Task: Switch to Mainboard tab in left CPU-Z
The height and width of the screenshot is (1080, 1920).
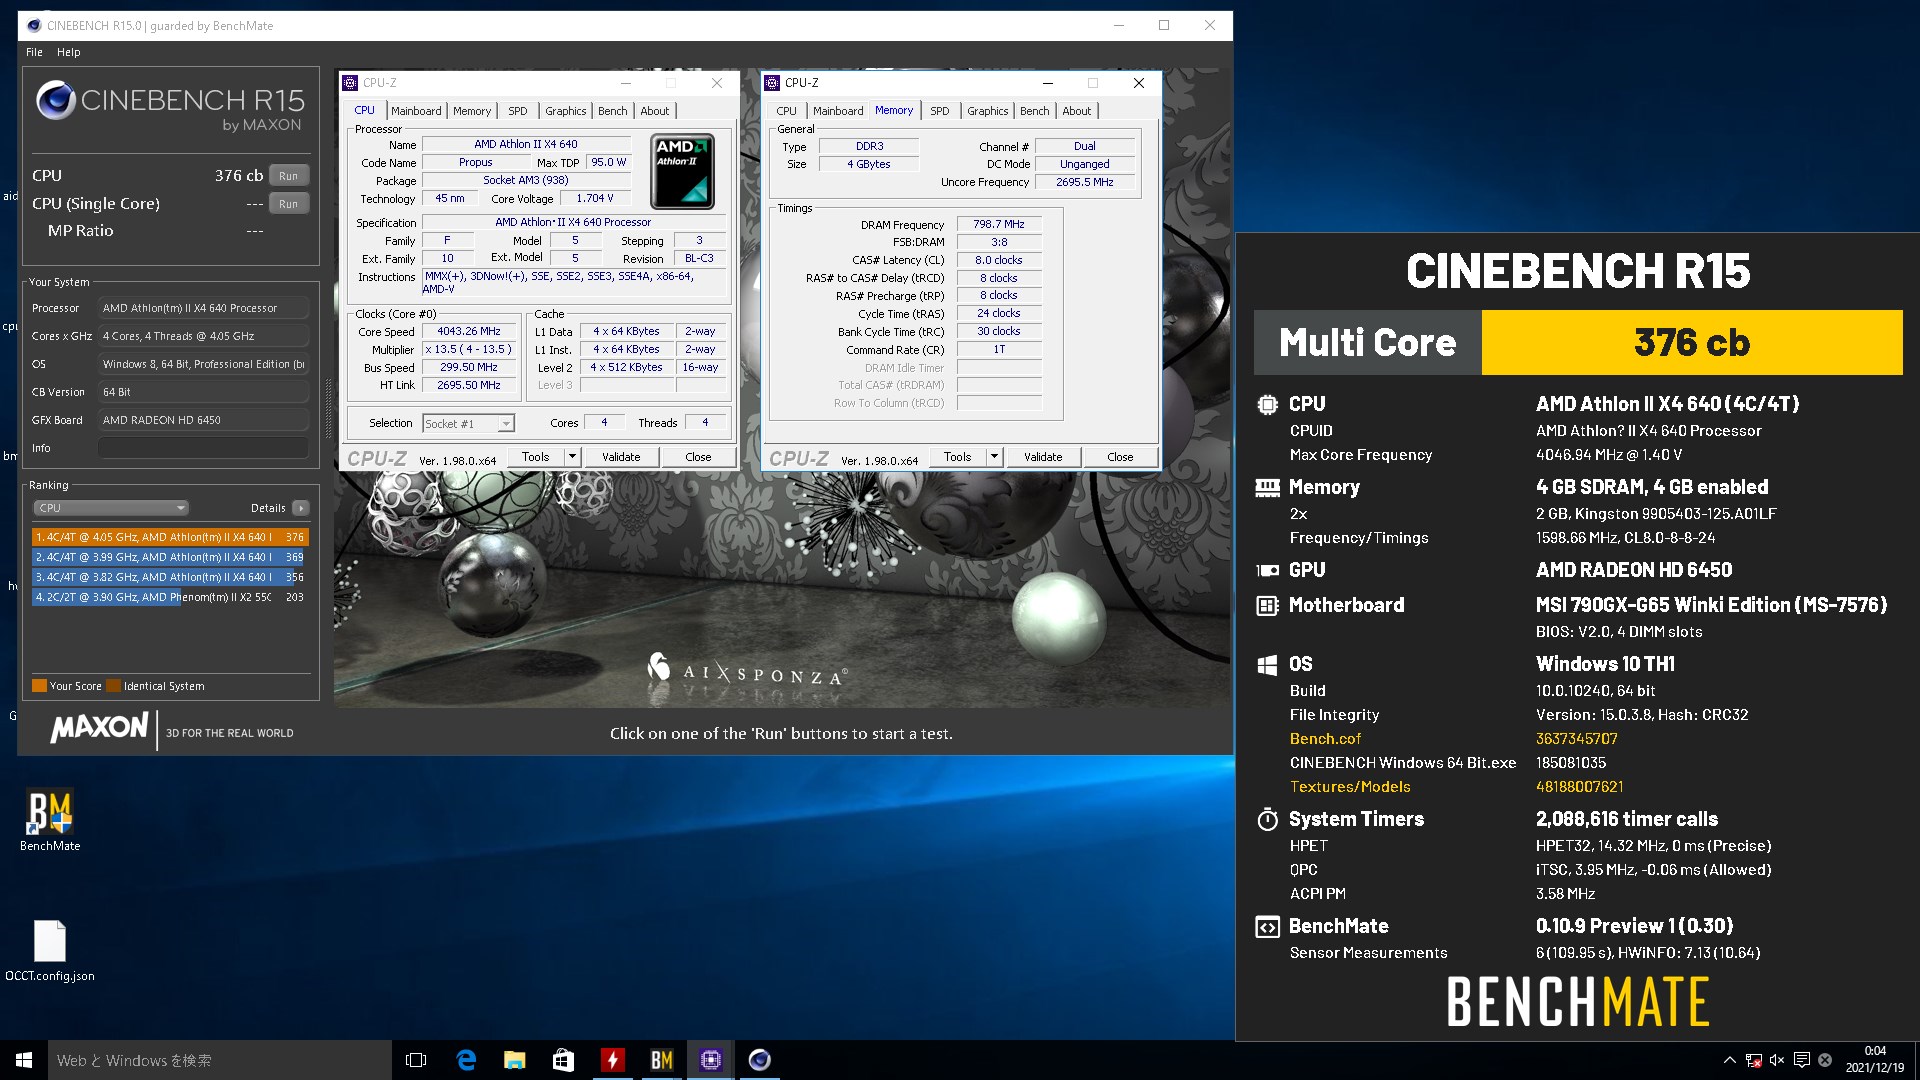Action: coord(416,111)
